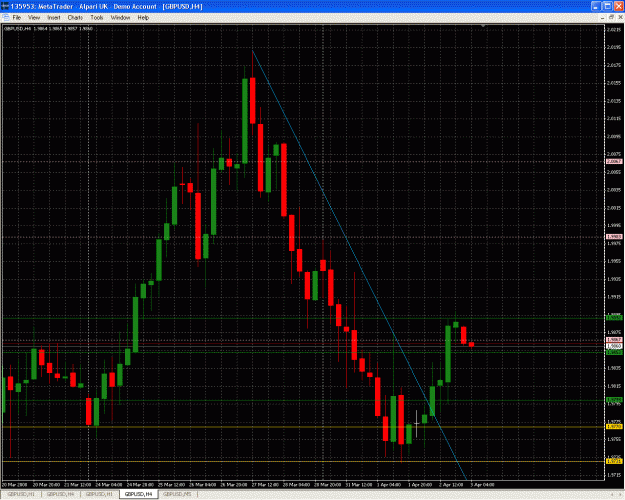Click the 1.9715 price scale value
This screenshot has width=625, height=500.
[x=614, y=475]
